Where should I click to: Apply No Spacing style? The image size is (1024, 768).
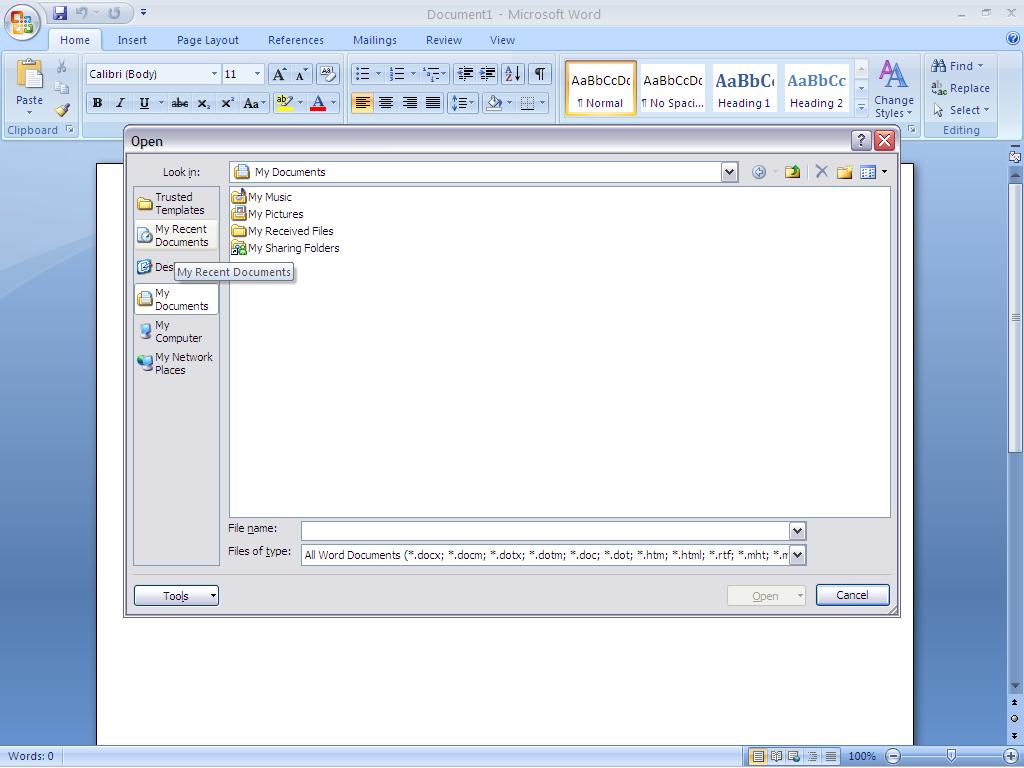(x=673, y=88)
